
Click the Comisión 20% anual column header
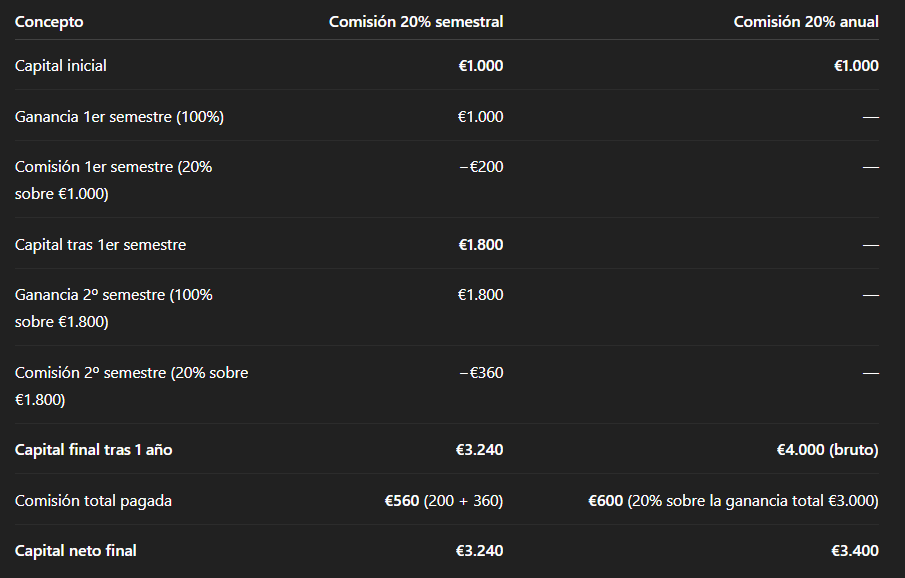point(806,22)
